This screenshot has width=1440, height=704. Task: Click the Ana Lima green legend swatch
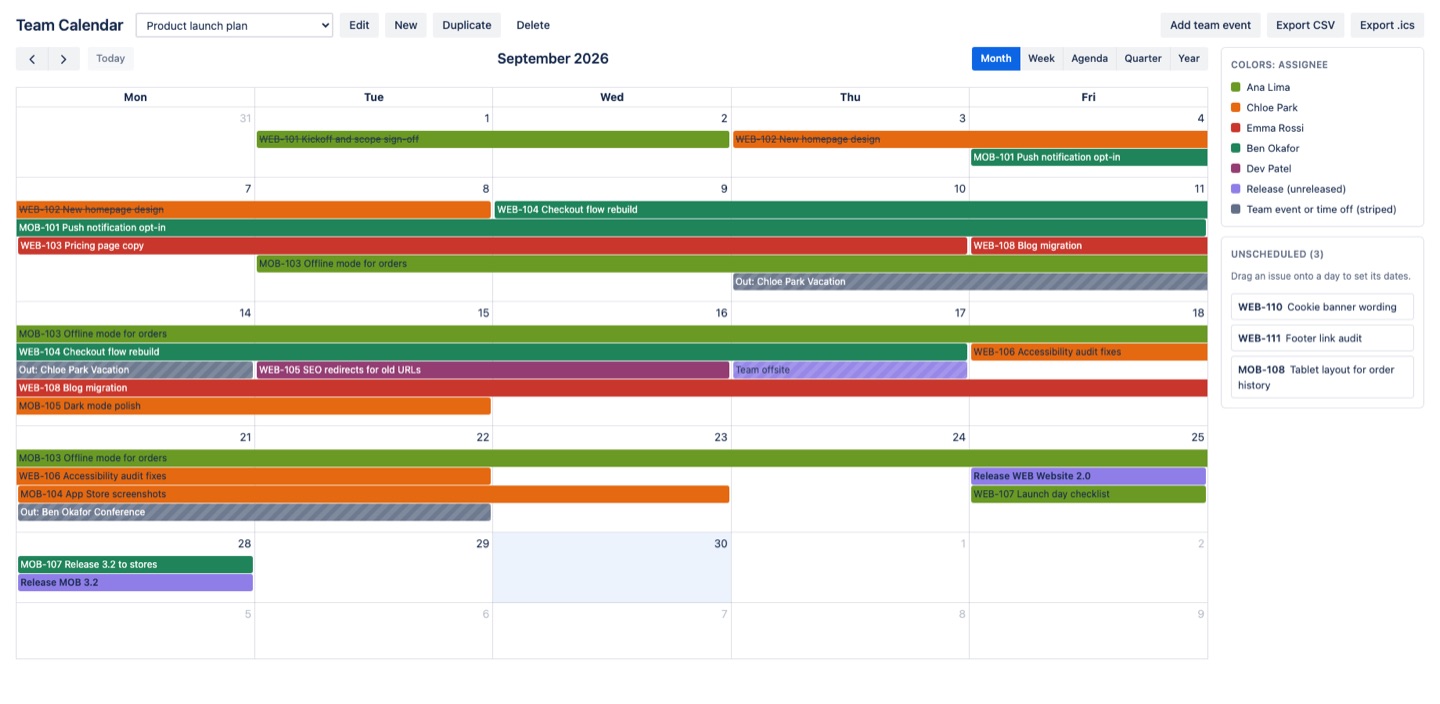(x=1236, y=88)
